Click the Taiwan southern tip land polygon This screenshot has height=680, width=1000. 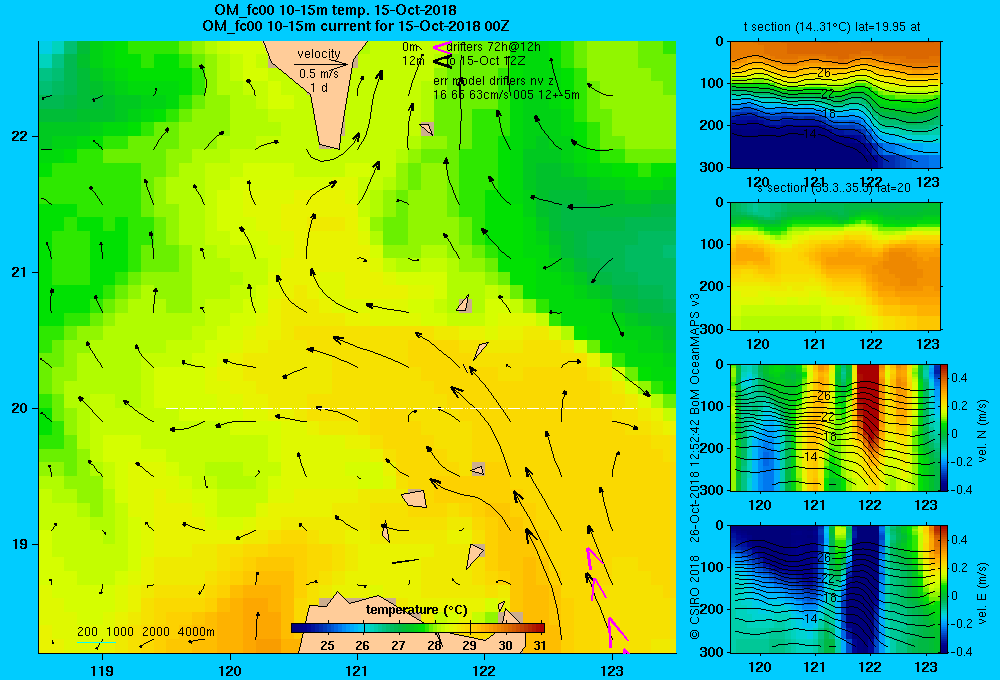[x=322, y=89]
